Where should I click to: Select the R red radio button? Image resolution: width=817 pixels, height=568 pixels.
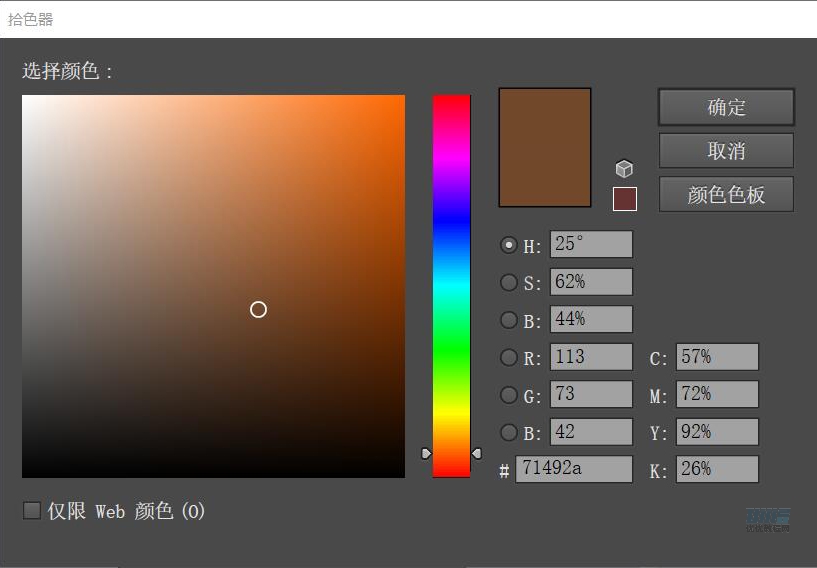(x=509, y=357)
